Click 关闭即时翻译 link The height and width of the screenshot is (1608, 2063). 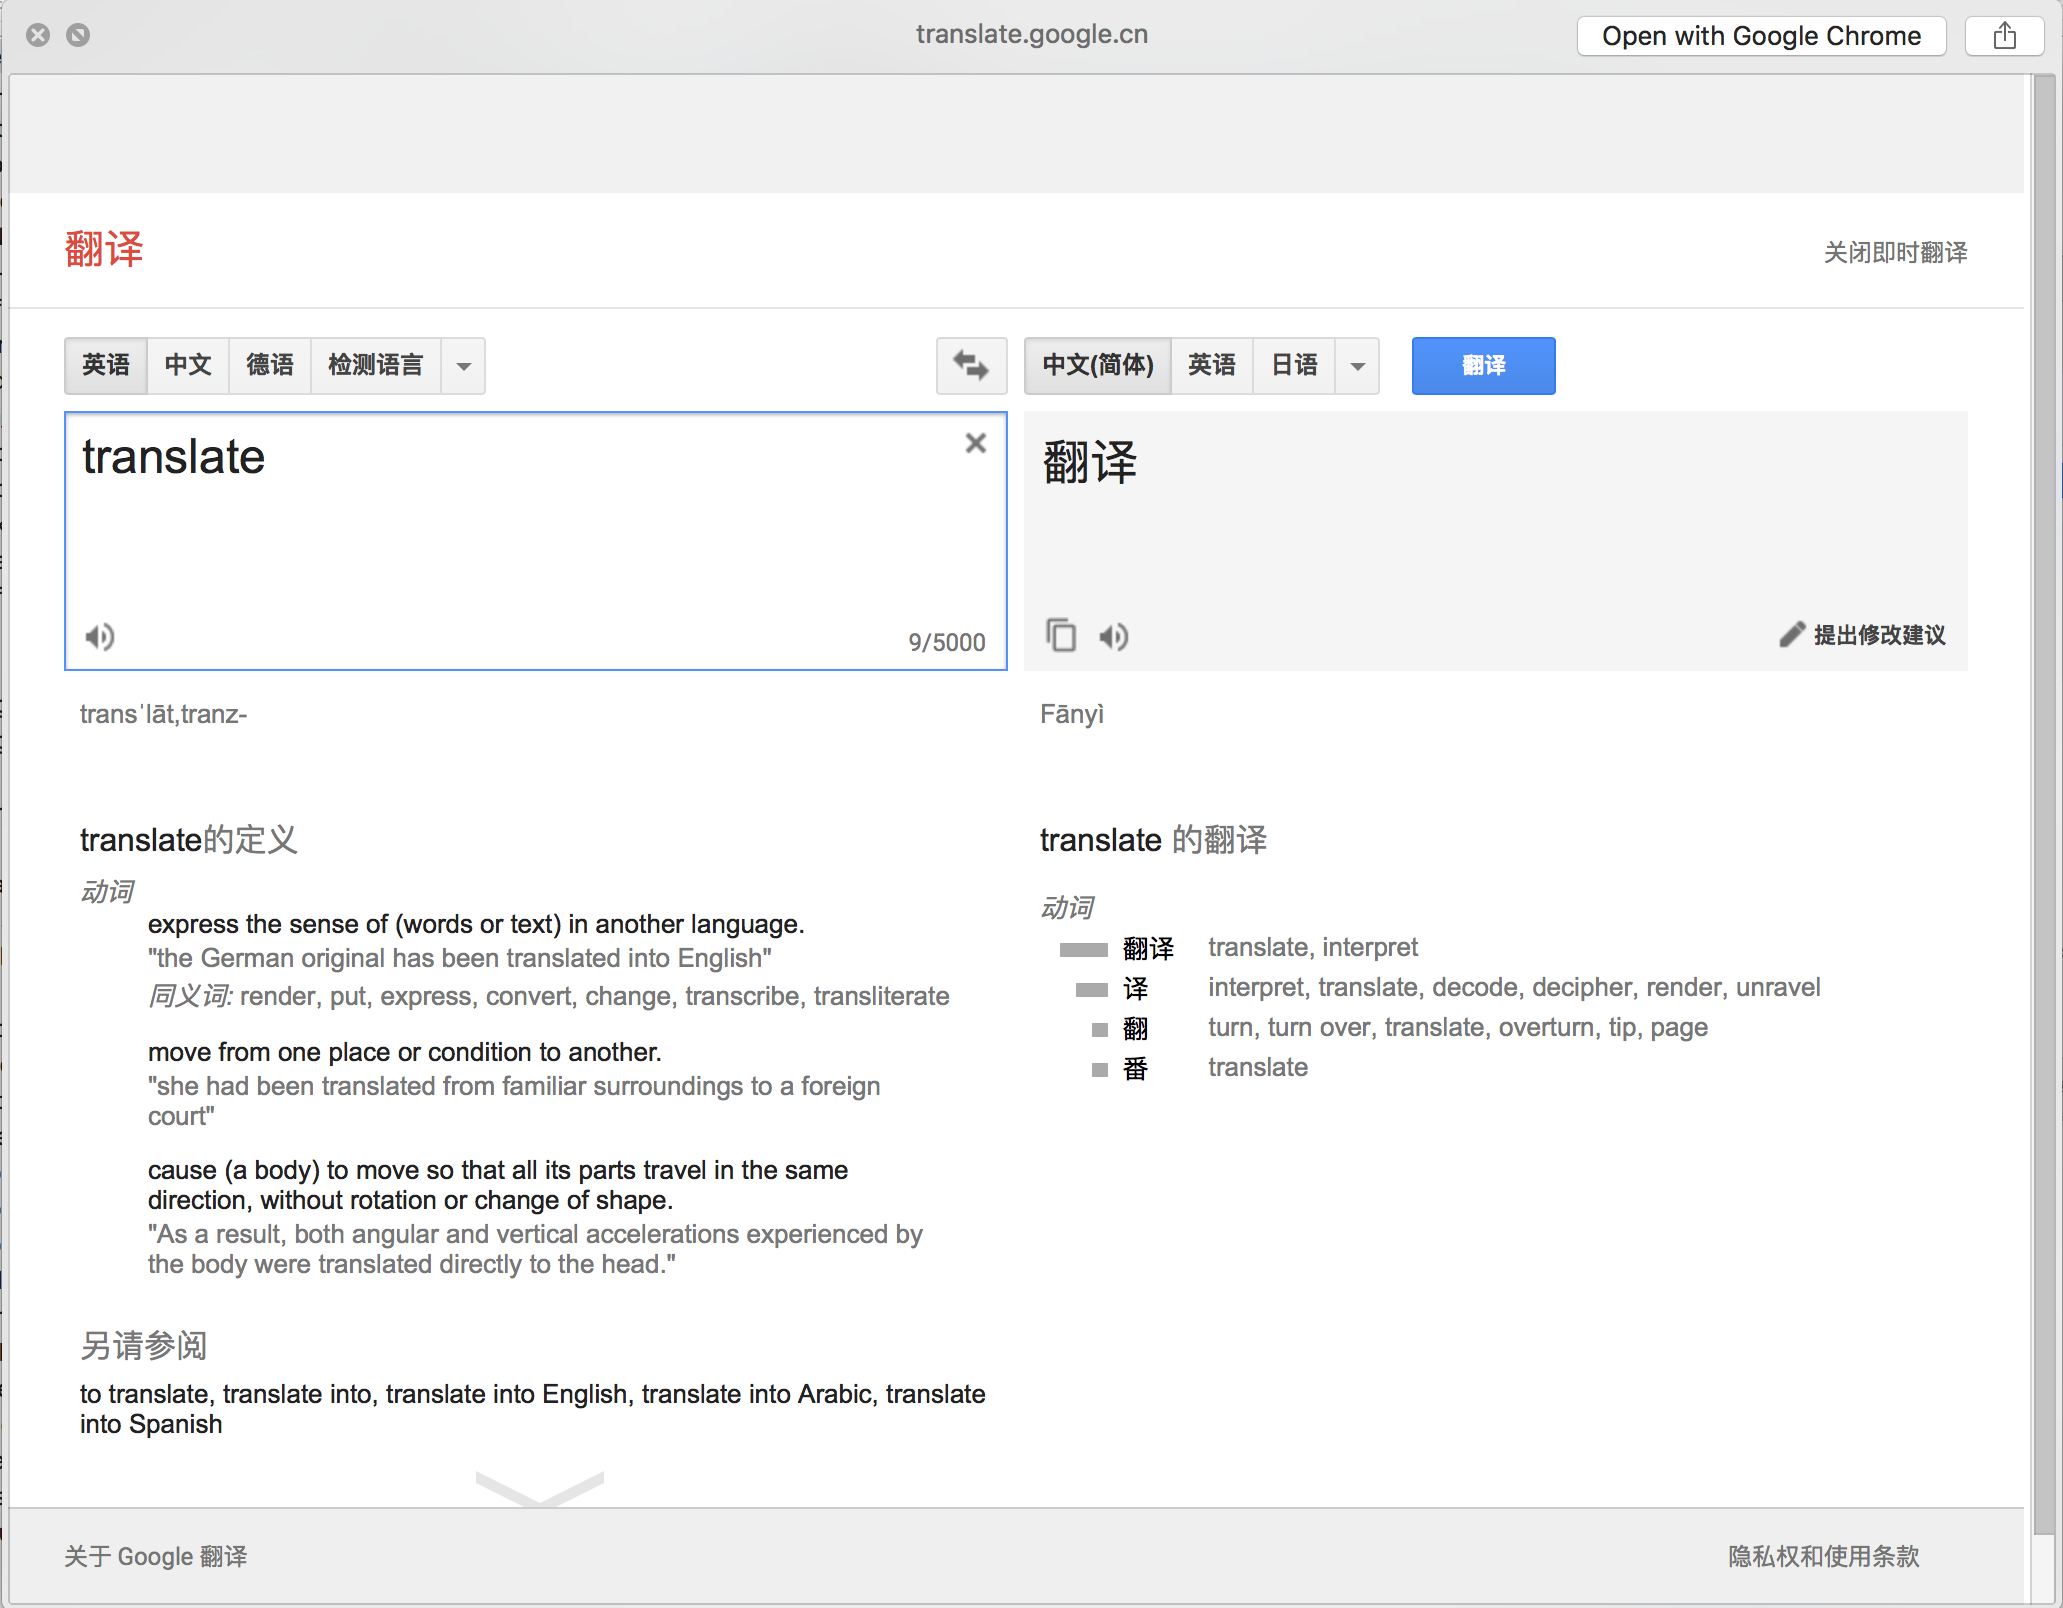coord(1895,253)
